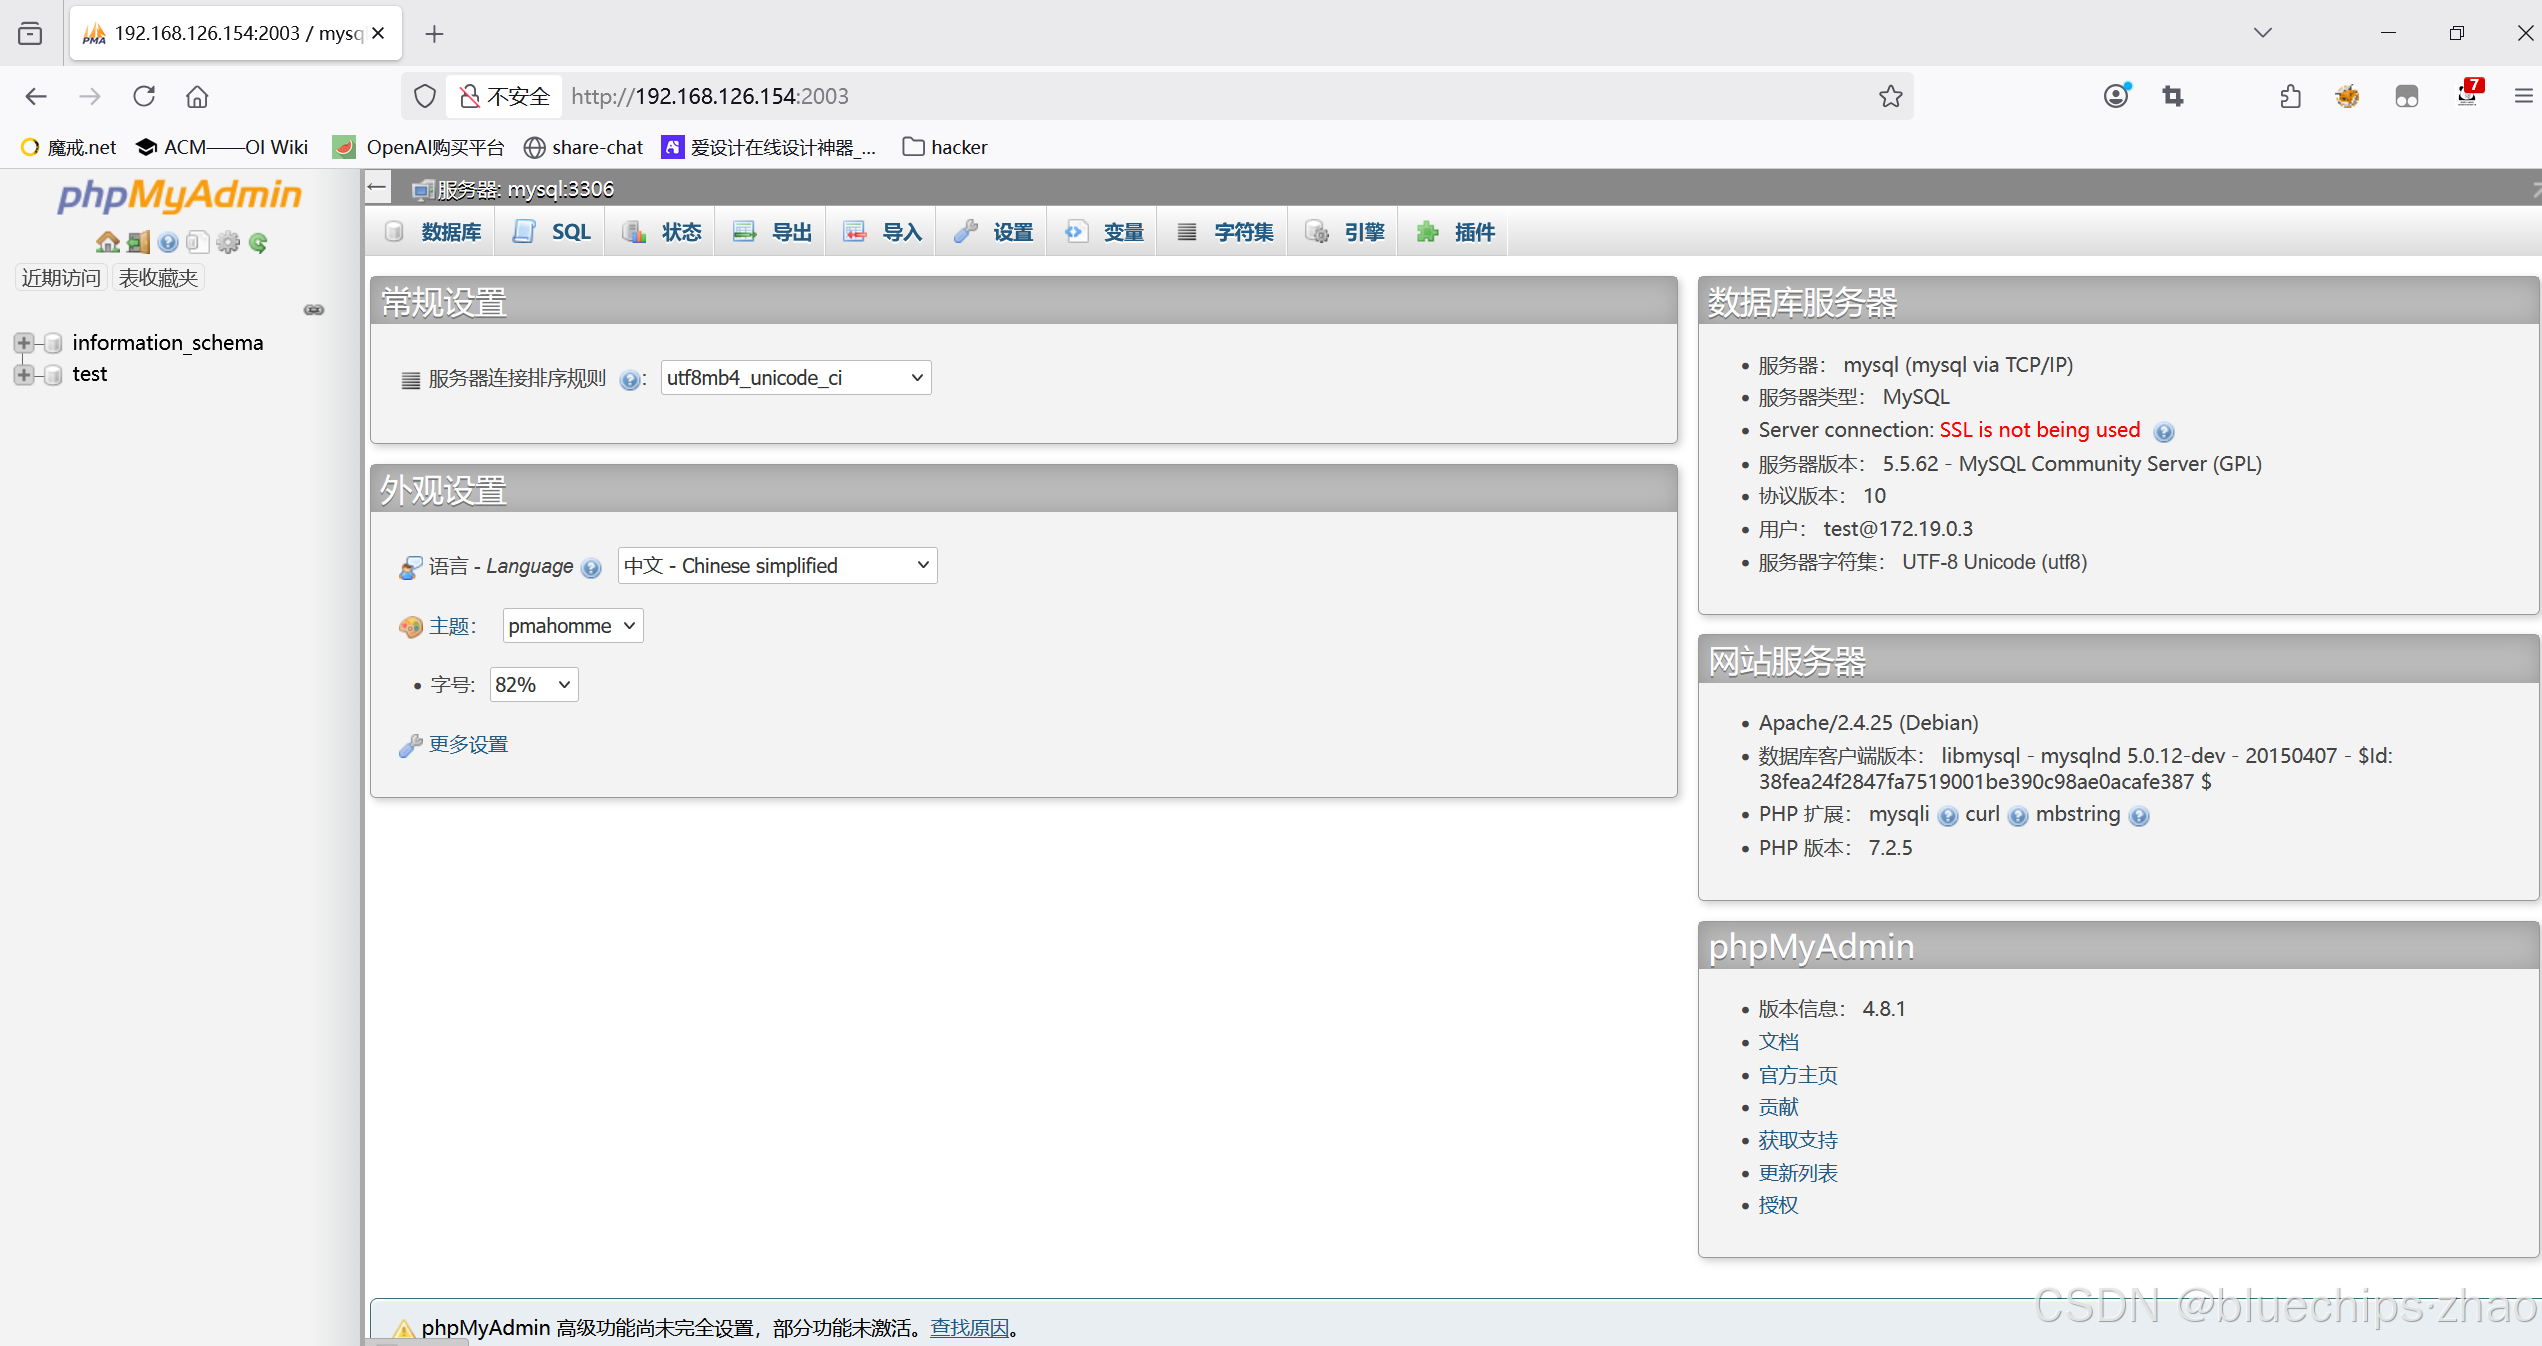Viewport: 2542px width, 1346px height.
Task: Click the green reload navigation panel icon
Action: click(x=258, y=242)
